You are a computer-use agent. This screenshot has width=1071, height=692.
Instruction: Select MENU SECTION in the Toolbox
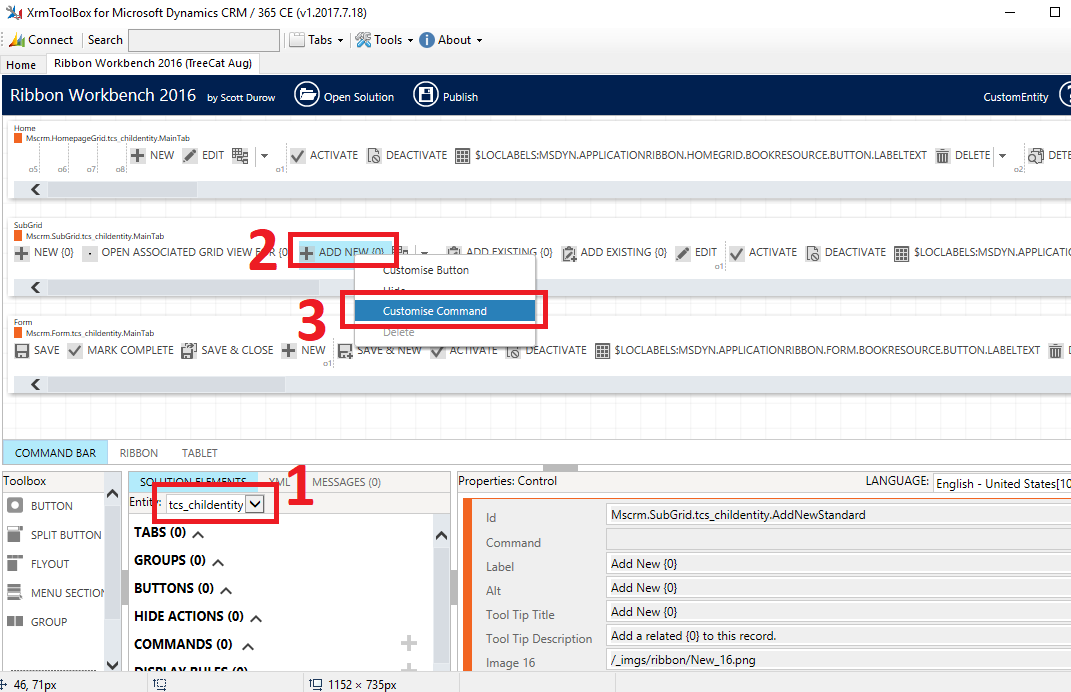pyautogui.click(x=56, y=593)
